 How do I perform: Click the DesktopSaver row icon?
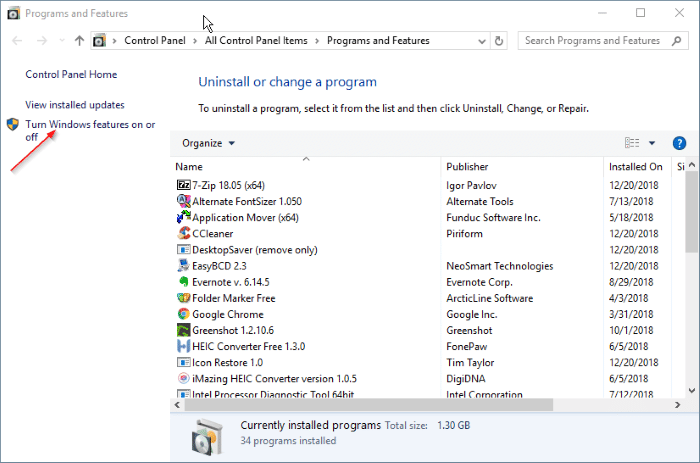[183, 249]
